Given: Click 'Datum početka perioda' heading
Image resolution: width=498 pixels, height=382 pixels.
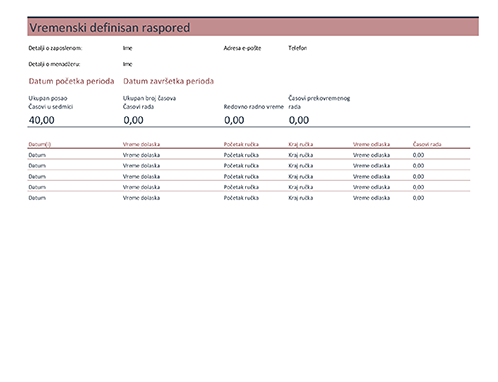Looking at the screenshot, I should tap(71, 81).
